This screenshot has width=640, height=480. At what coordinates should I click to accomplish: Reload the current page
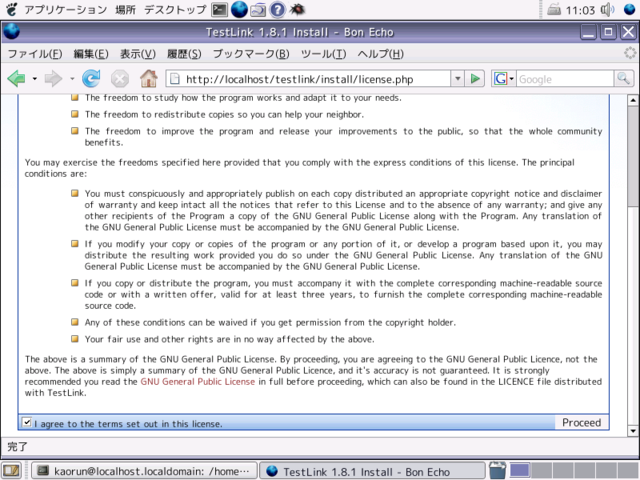pos(91,78)
